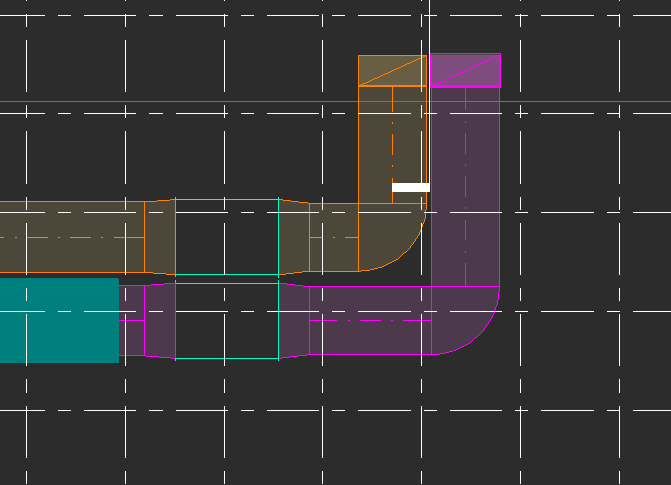671x485 pixels.
Task: Select the thin gray horizontal guide line
Action: (336, 101)
